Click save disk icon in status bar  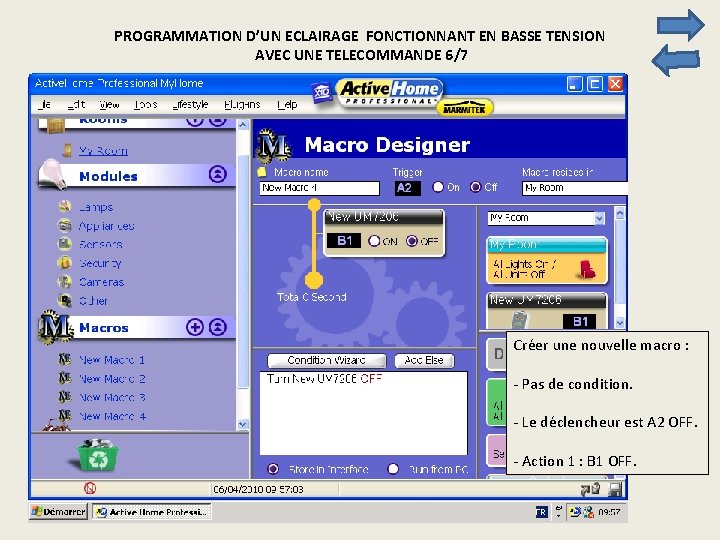pyautogui.click(x=615, y=489)
